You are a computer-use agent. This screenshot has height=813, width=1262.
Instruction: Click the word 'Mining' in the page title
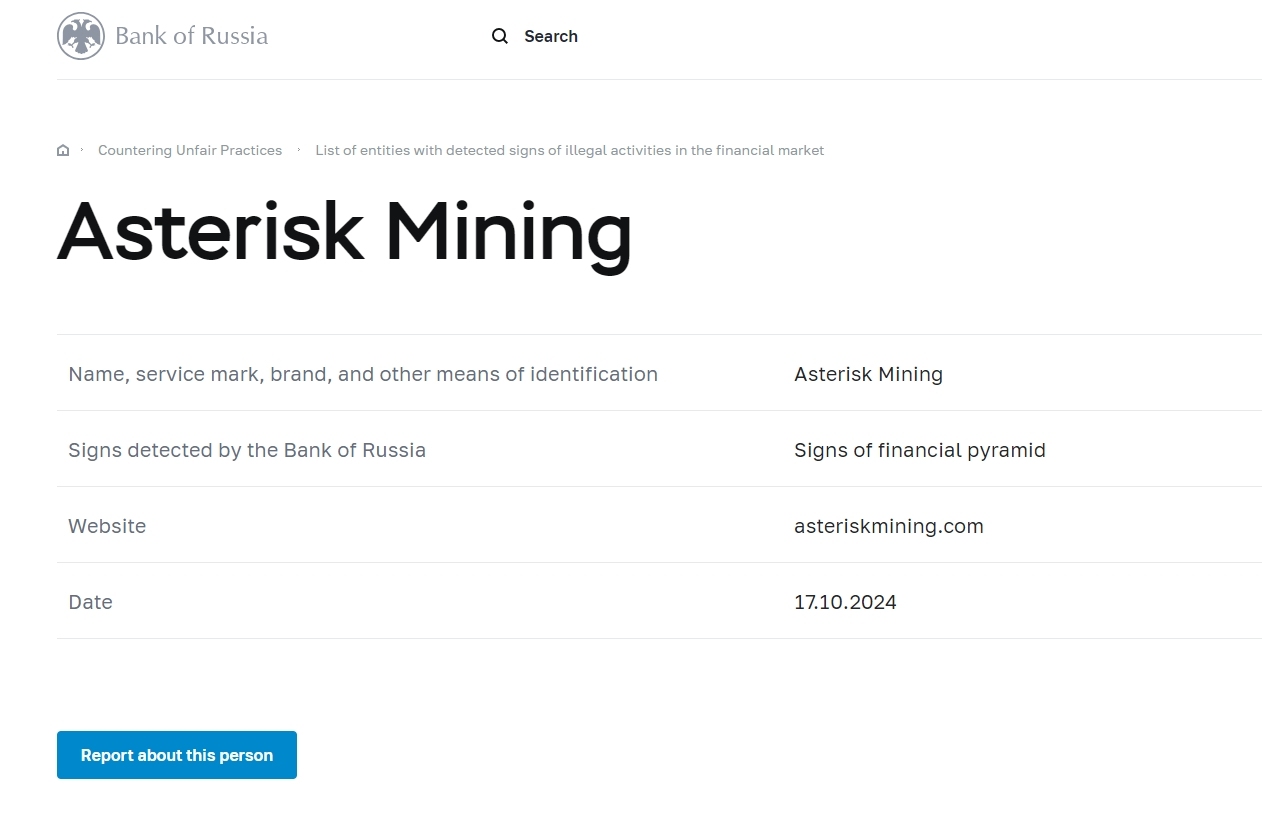[x=508, y=232]
